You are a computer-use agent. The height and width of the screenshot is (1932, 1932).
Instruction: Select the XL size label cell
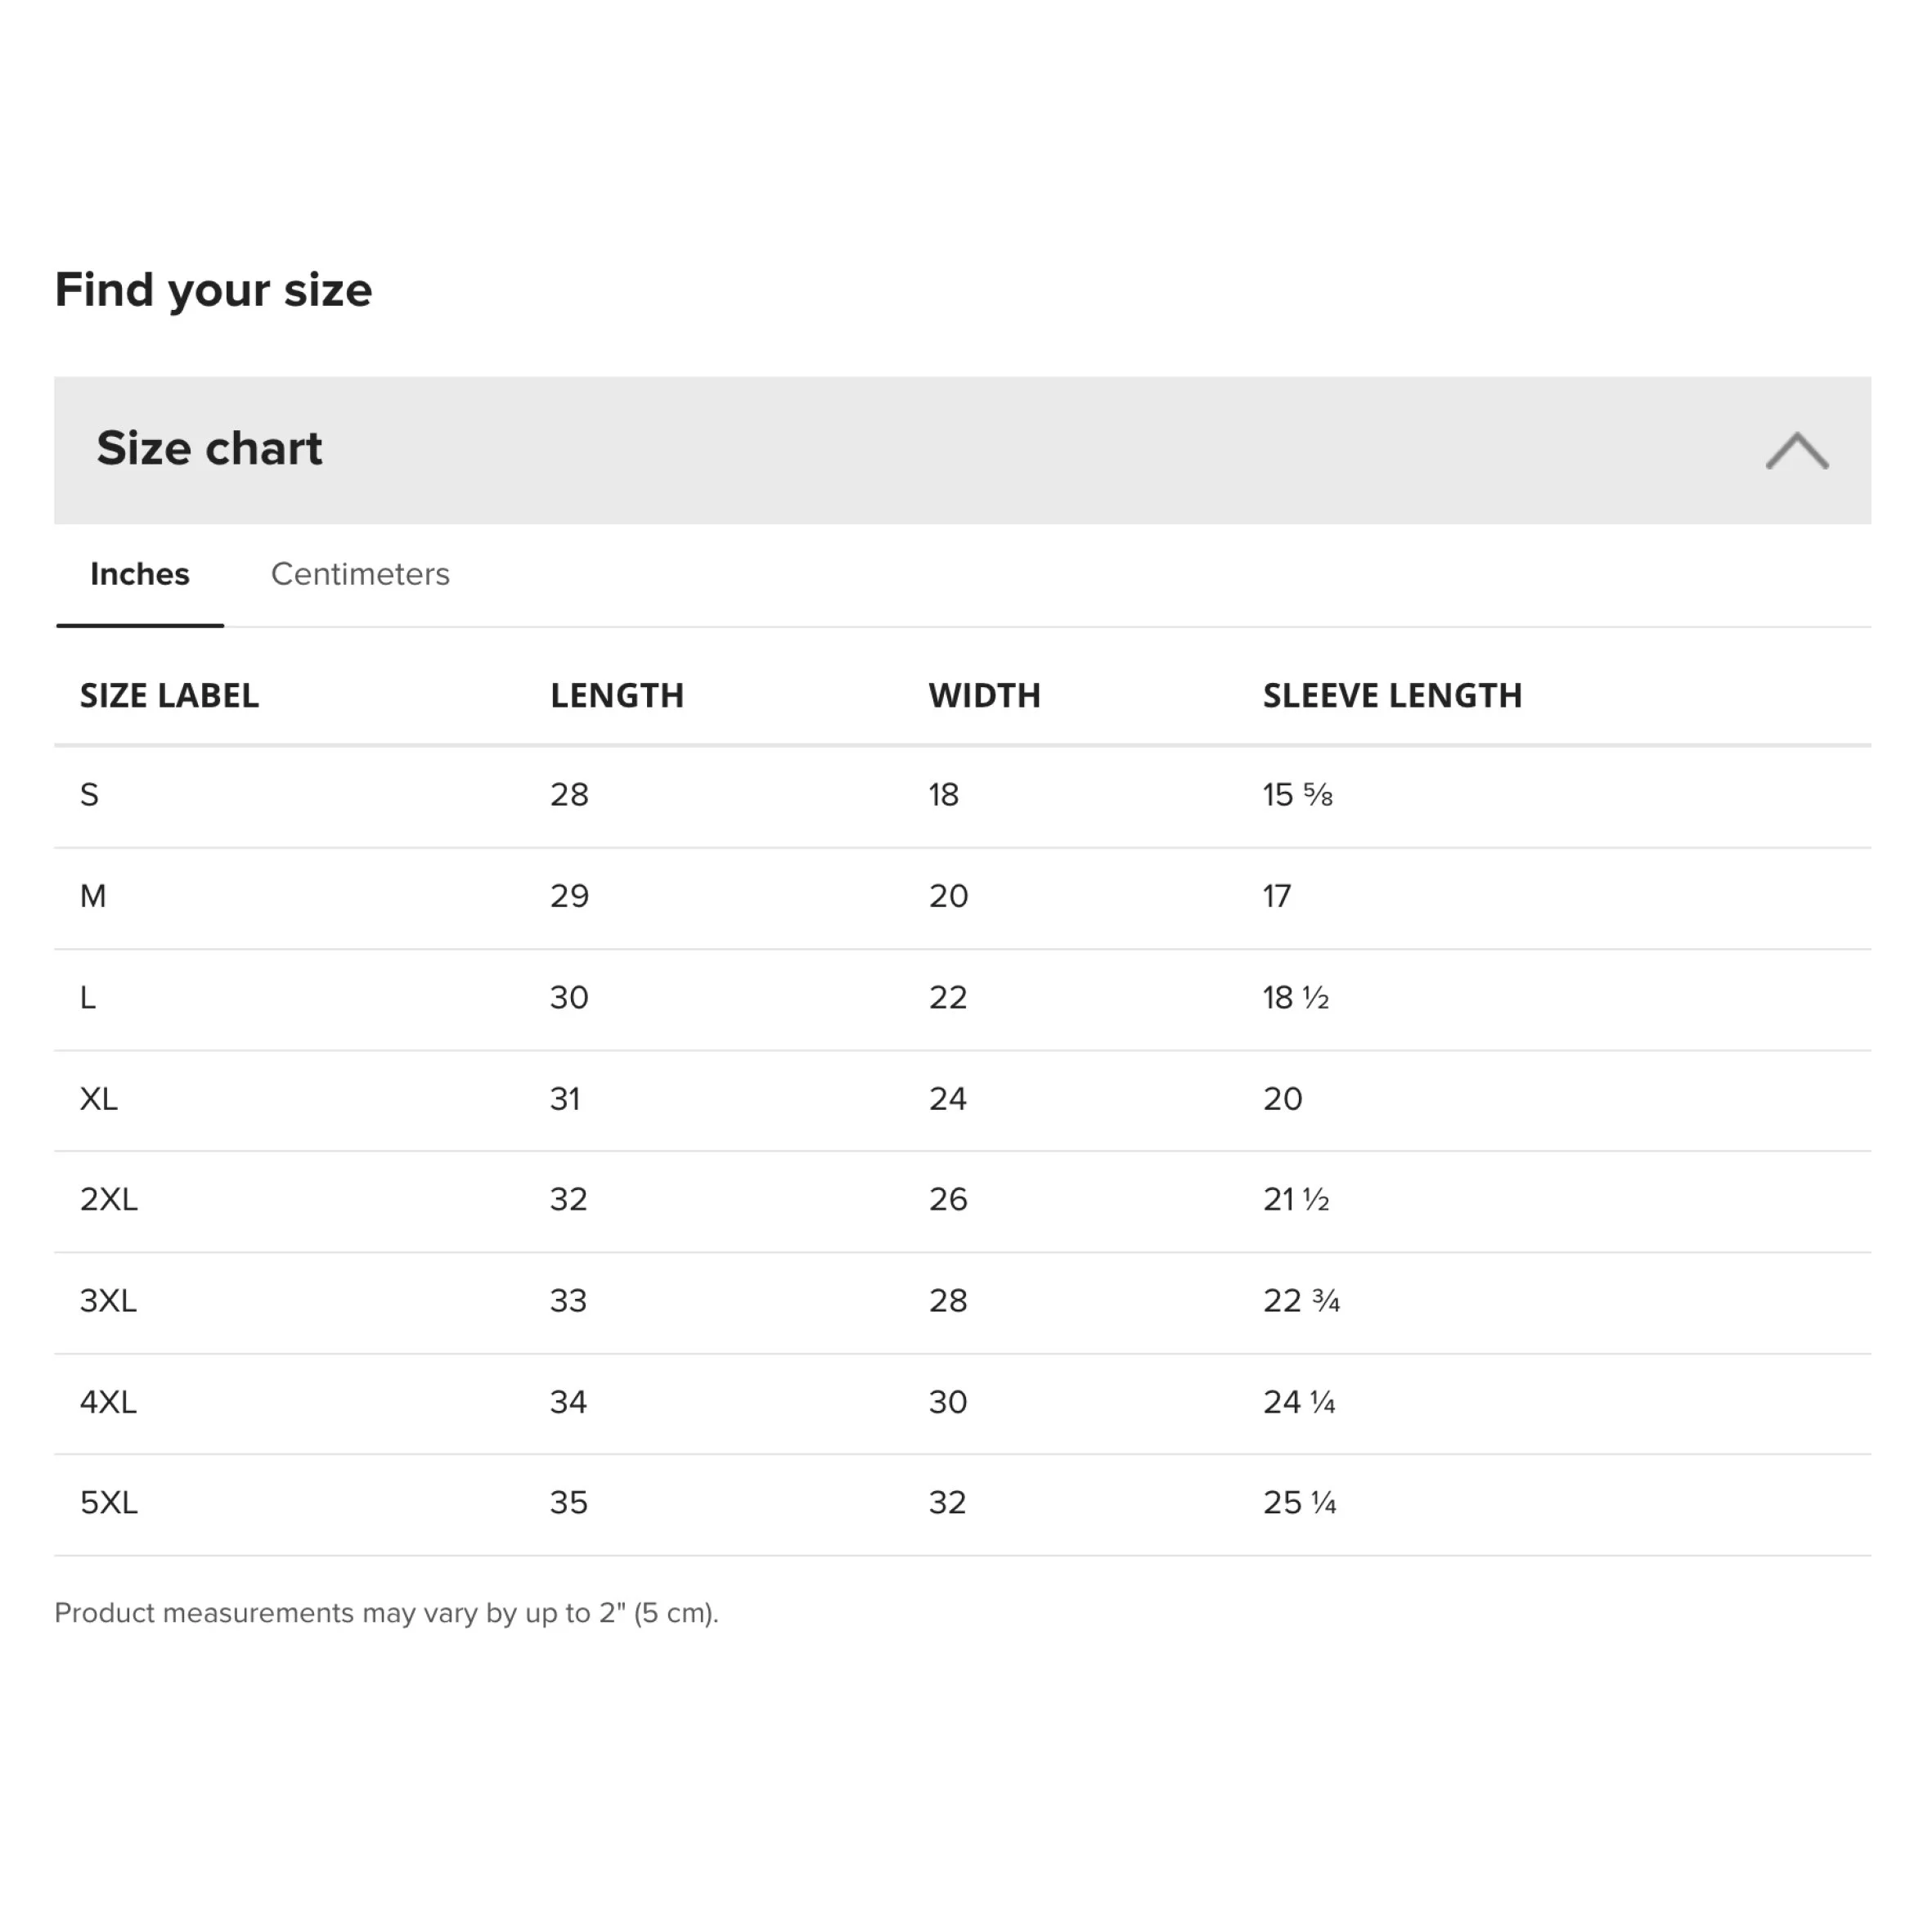click(x=99, y=1099)
